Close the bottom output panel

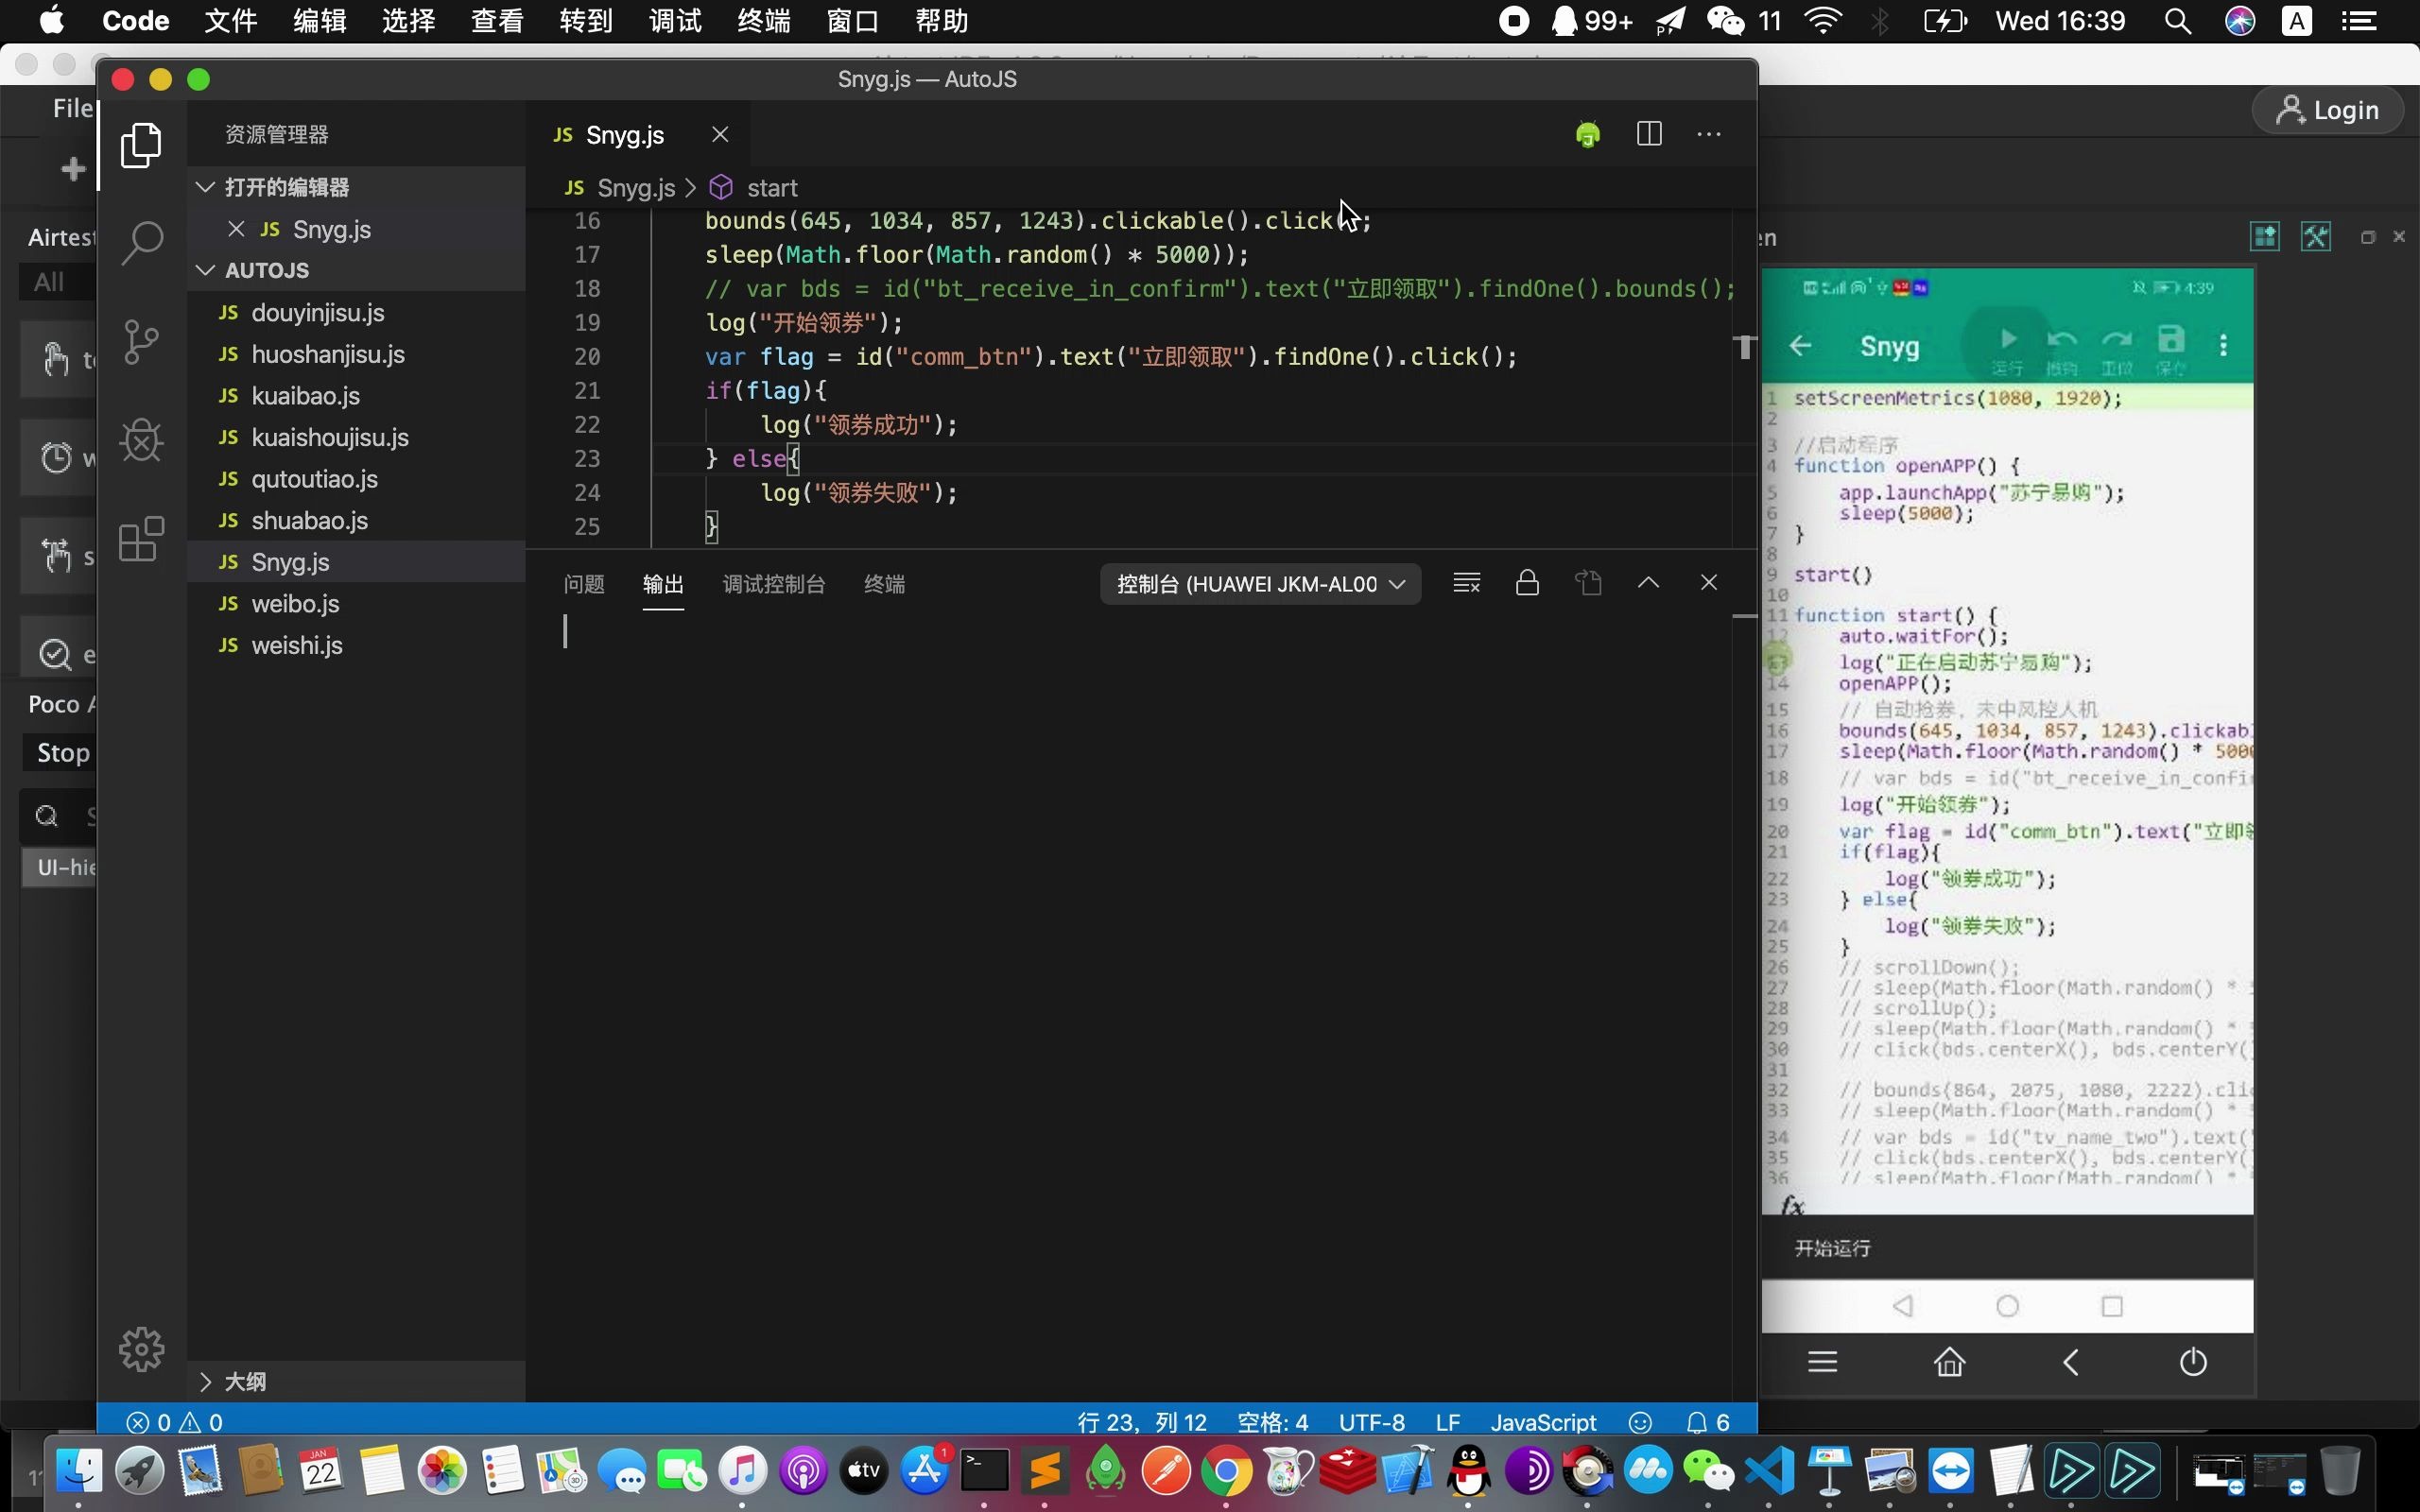pyautogui.click(x=1709, y=583)
